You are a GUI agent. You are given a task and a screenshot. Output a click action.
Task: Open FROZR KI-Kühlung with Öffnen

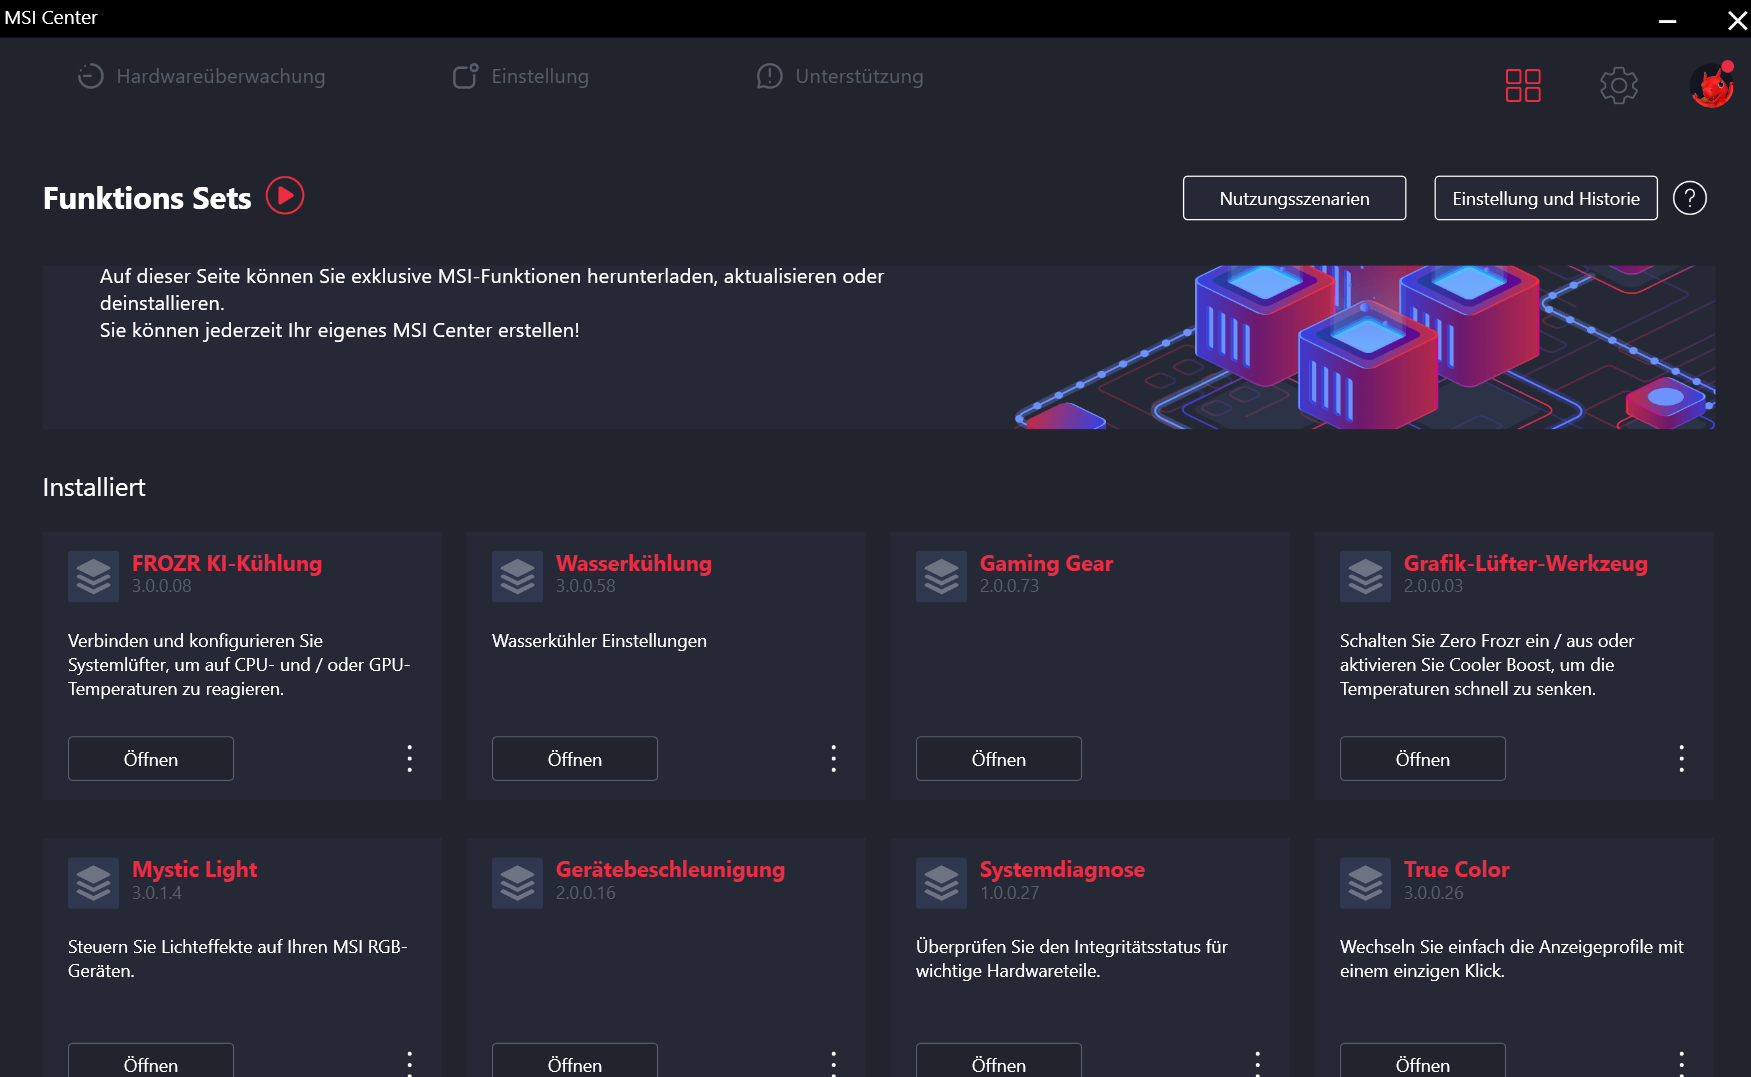151,759
